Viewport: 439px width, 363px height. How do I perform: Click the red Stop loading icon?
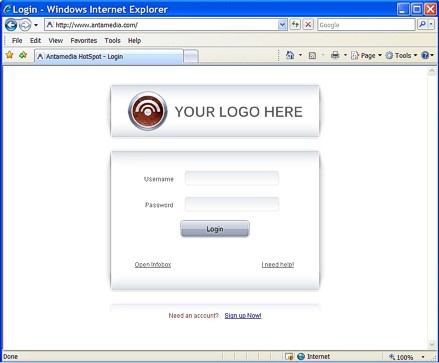tap(308, 25)
